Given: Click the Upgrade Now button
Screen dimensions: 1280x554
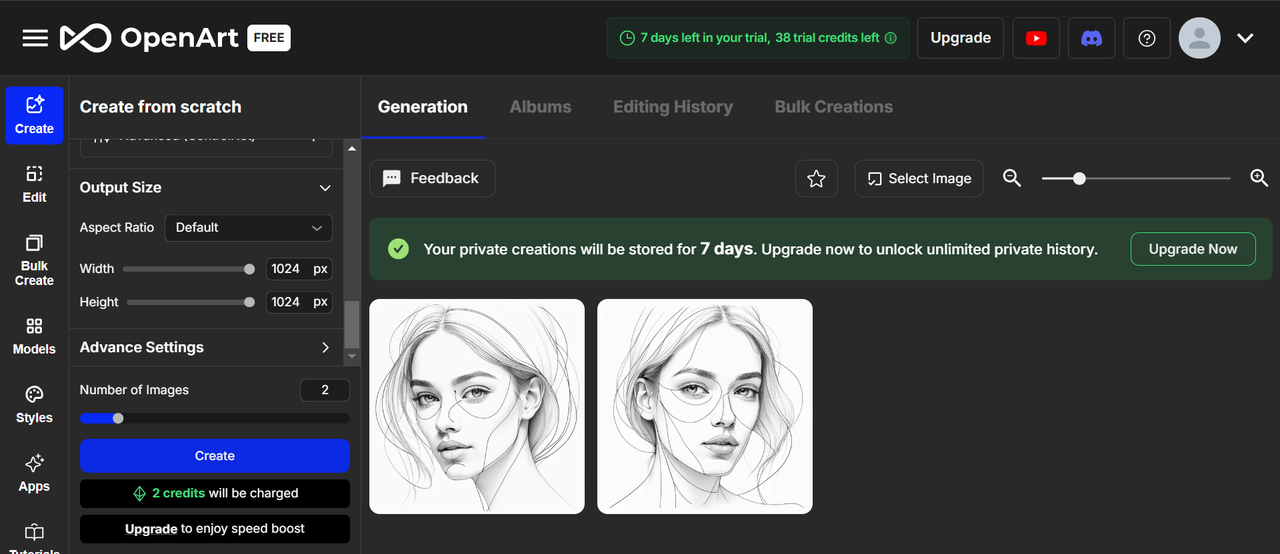Looking at the screenshot, I should [1193, 249].
